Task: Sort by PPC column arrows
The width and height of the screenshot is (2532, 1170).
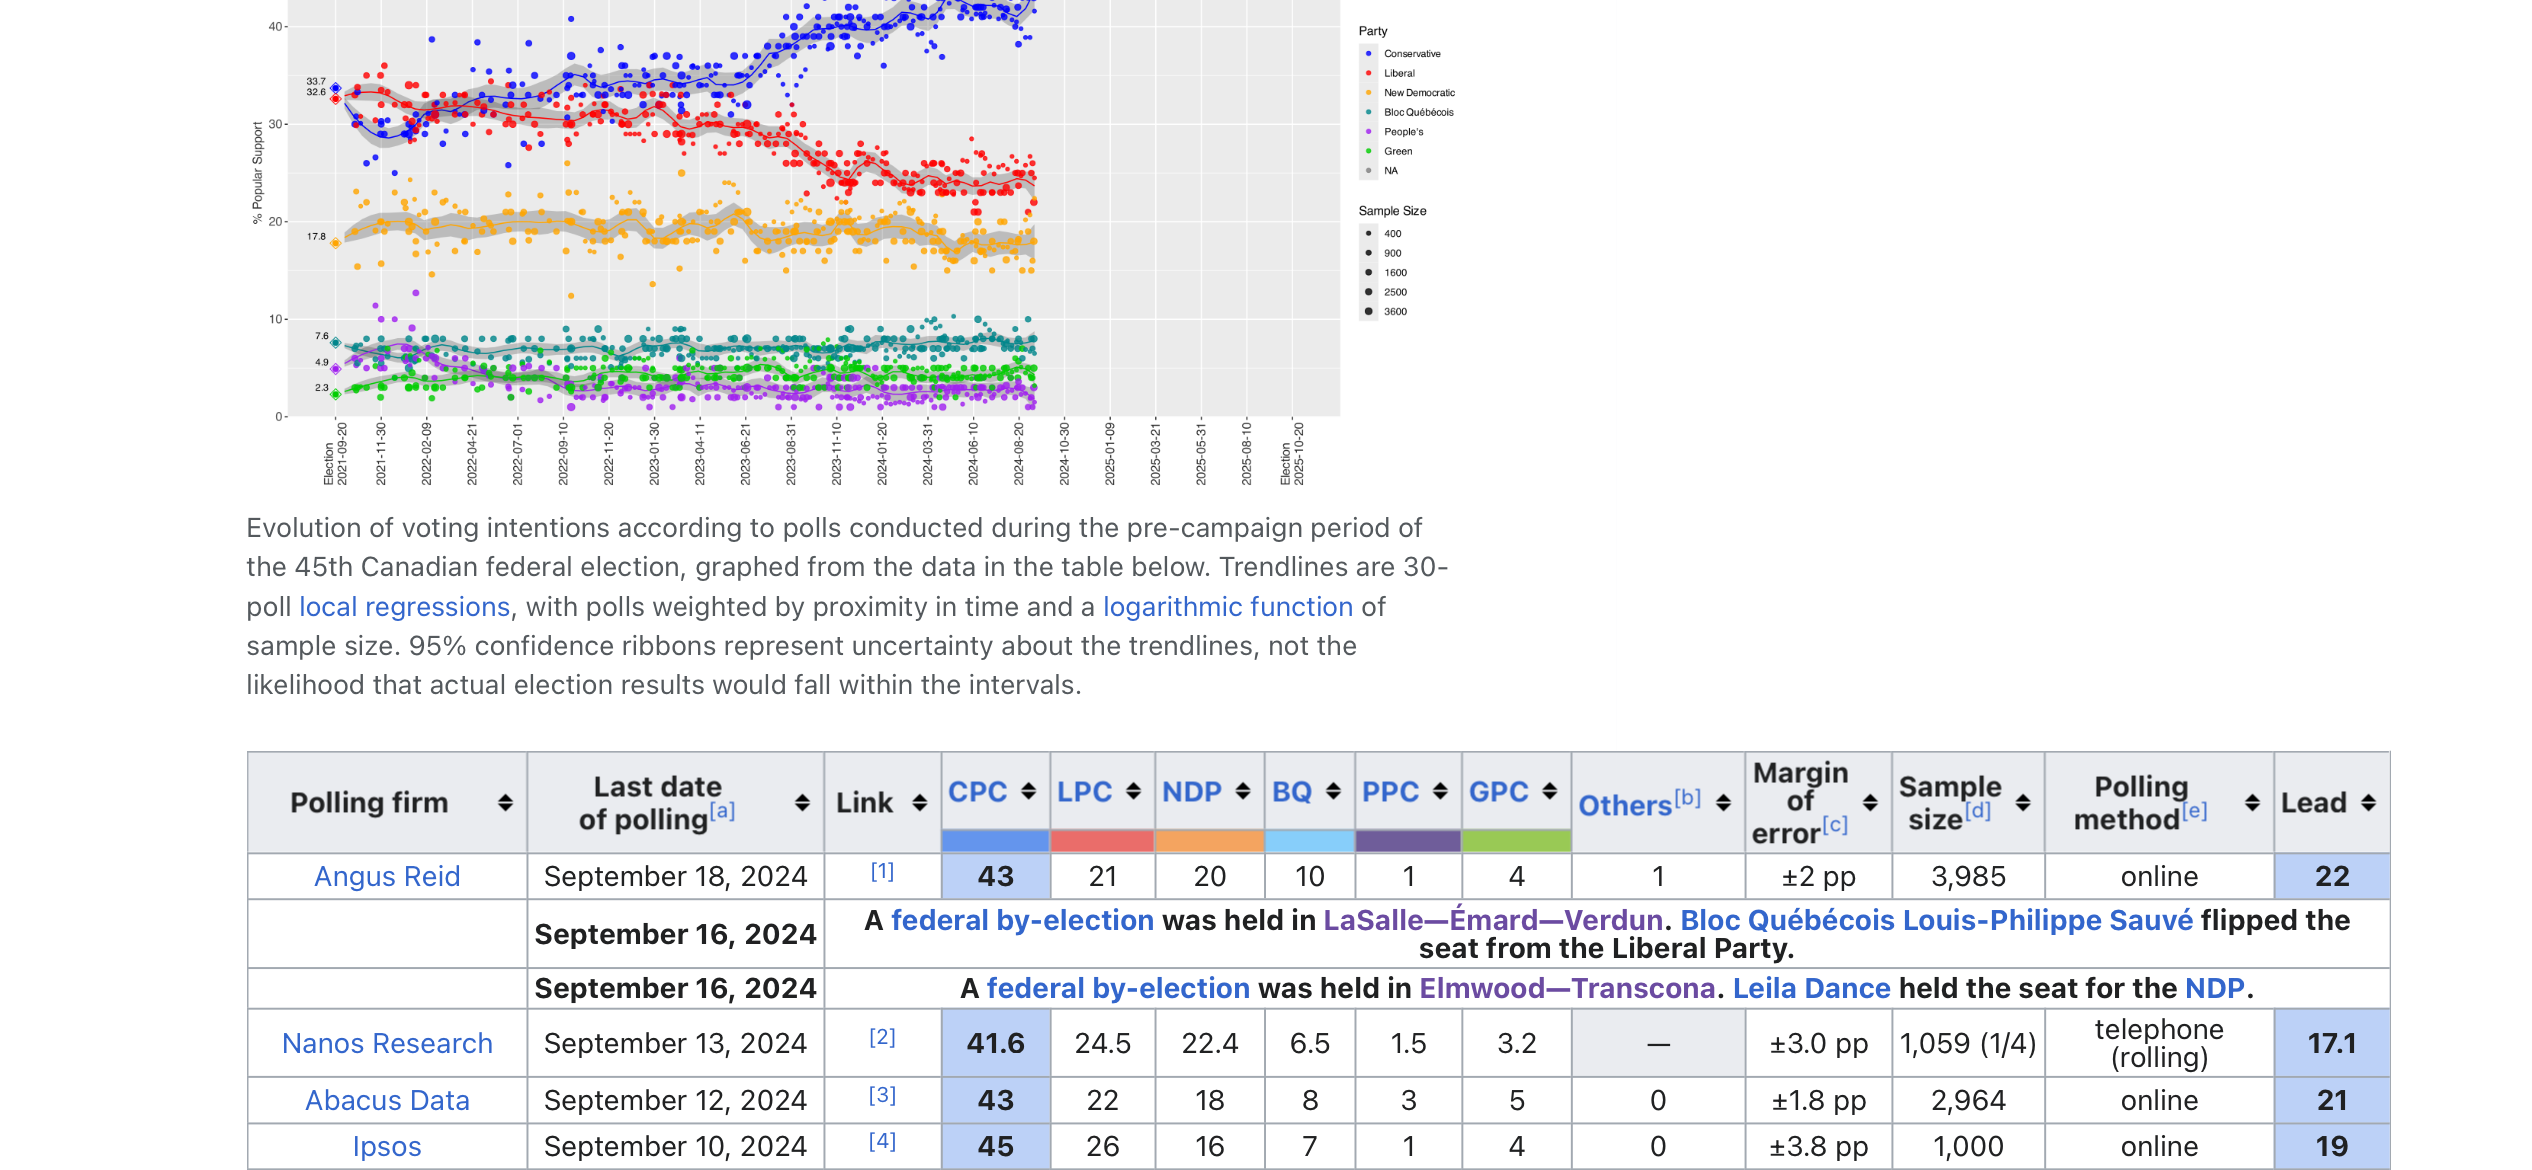Action: [x=1440, y=791]
